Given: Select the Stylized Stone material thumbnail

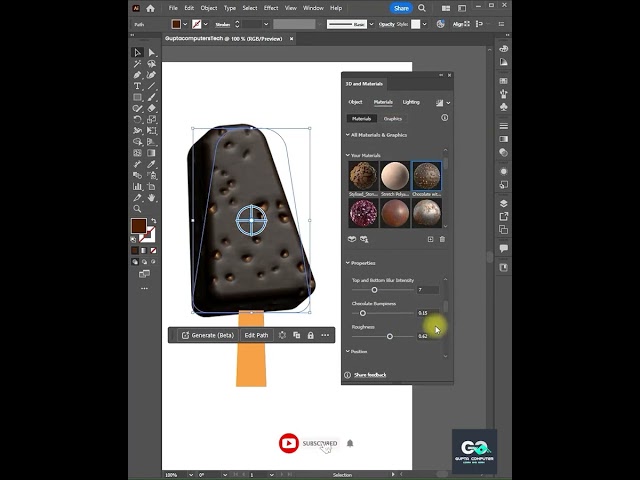Looking at the screenshot, I should point(363,176).
